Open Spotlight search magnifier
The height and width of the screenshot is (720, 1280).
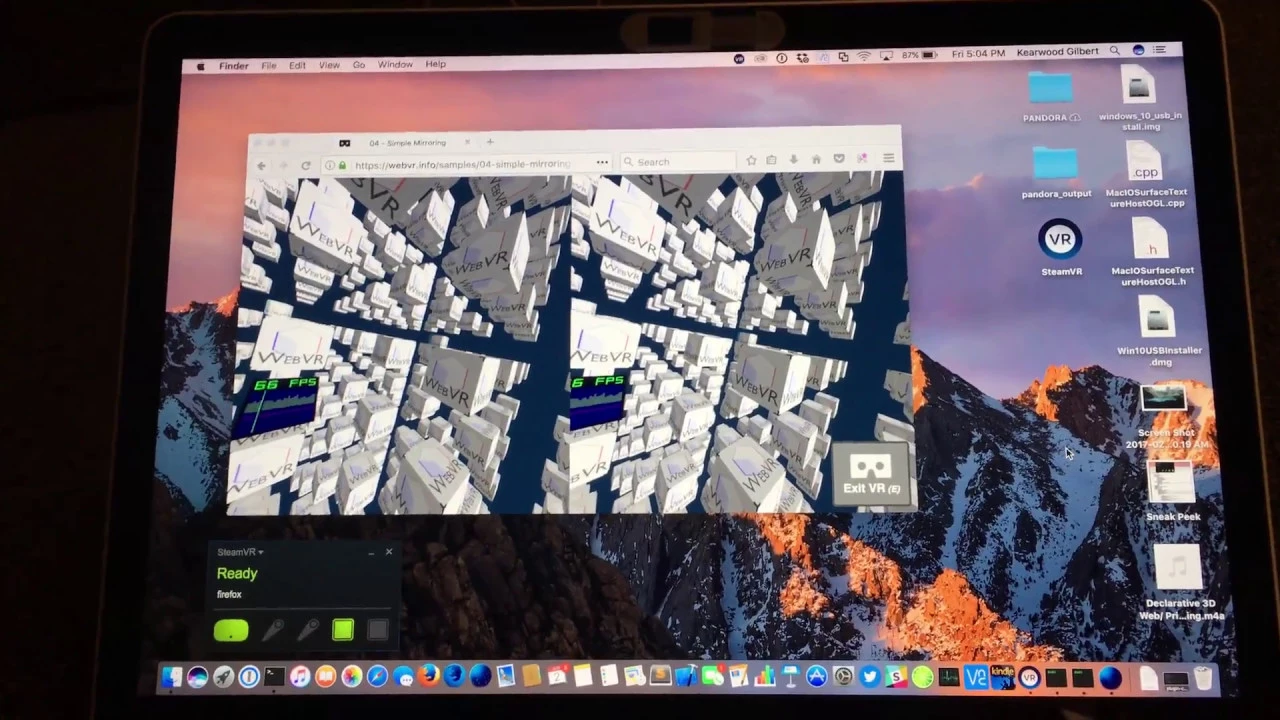coord(1115,50)
